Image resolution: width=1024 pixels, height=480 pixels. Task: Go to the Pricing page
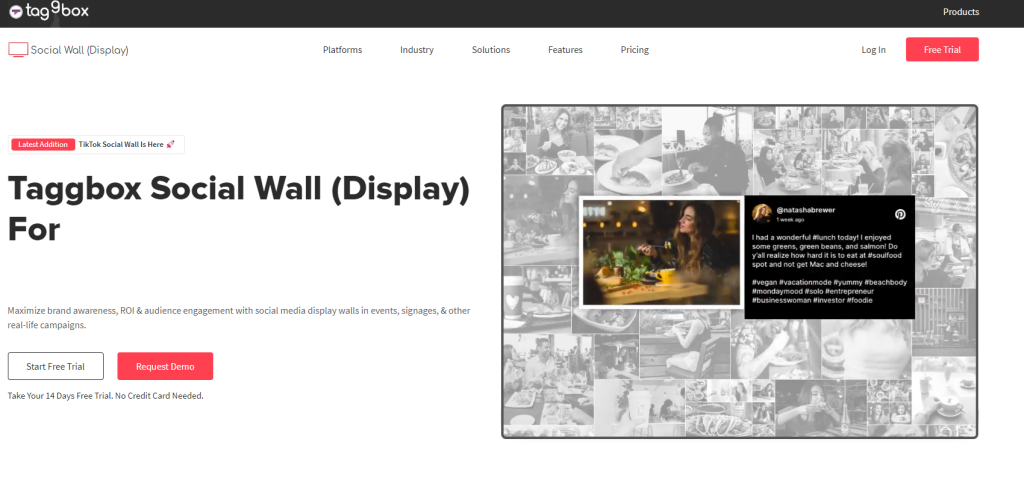[x=634, y=50]
